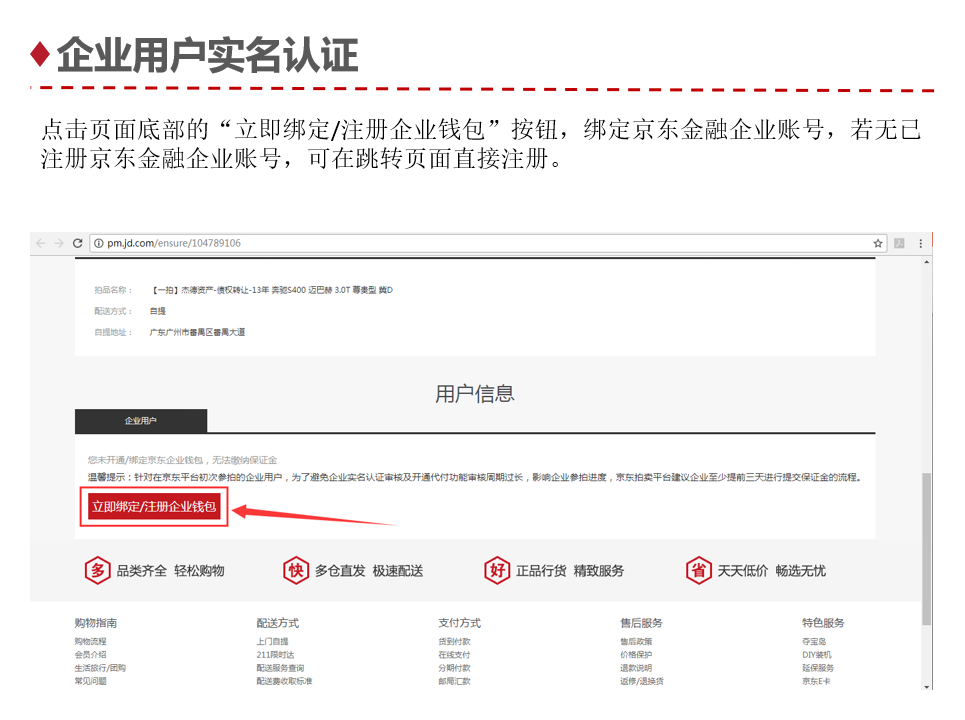Screen dimensions: 965x720
Task: Open 生活旅行/团购 footer link
Action: (x=100, y=668)
